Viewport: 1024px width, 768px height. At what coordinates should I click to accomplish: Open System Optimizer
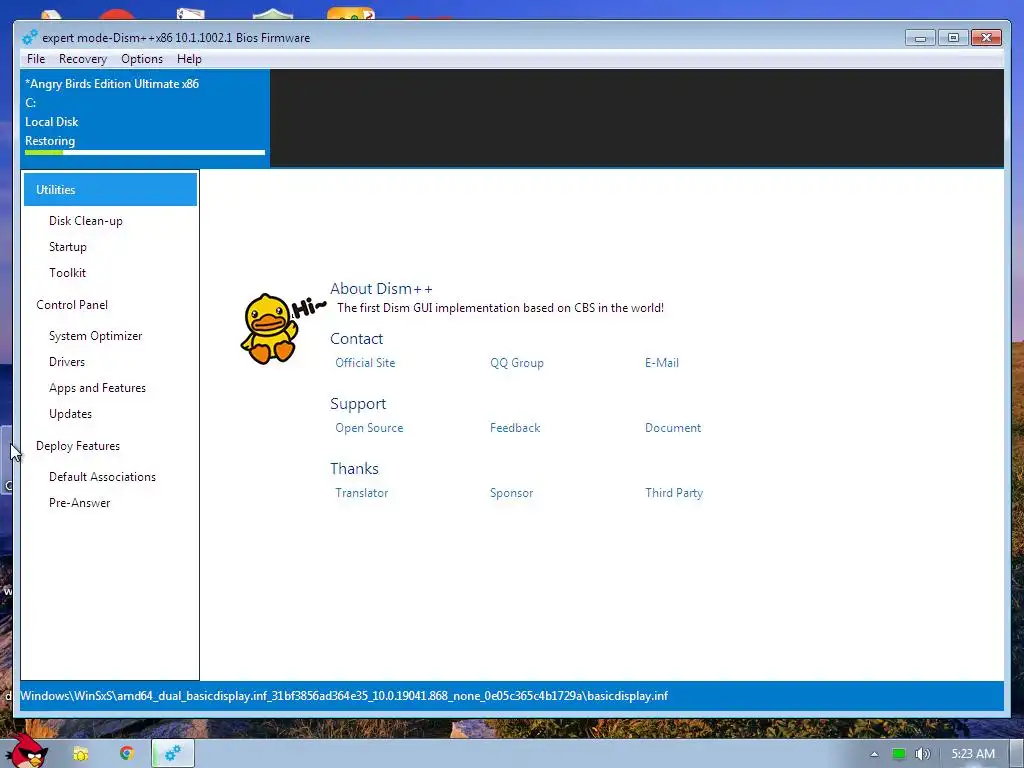tap(95, 336)
